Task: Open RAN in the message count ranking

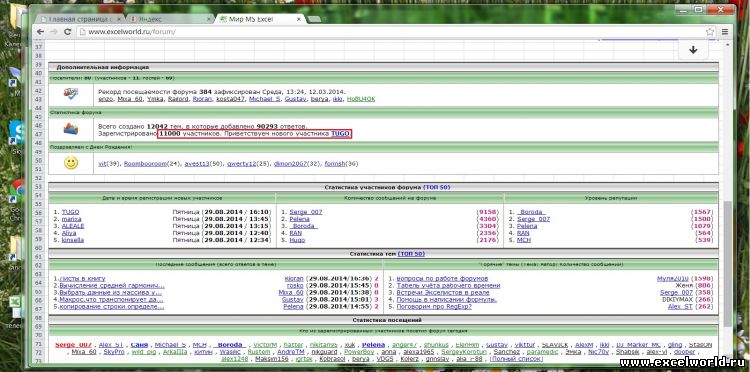Action: (295, 233)
